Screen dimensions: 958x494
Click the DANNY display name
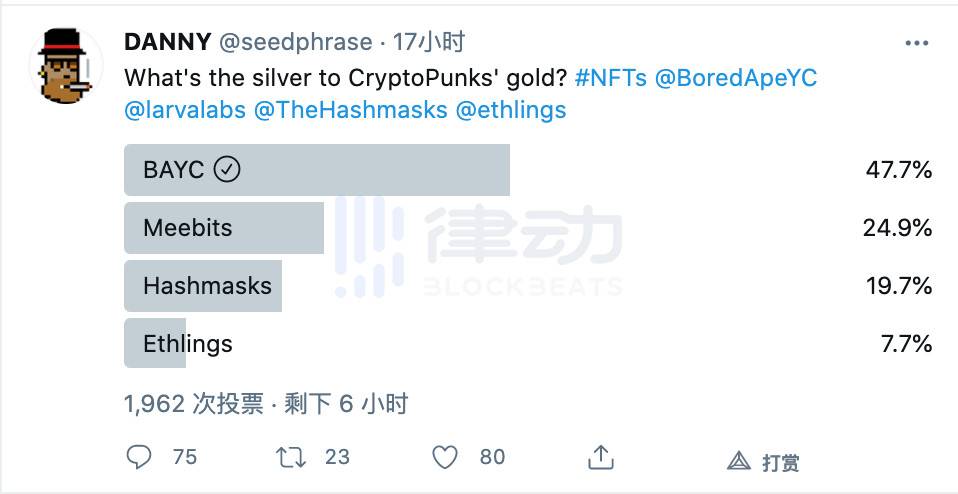[167, 42]
